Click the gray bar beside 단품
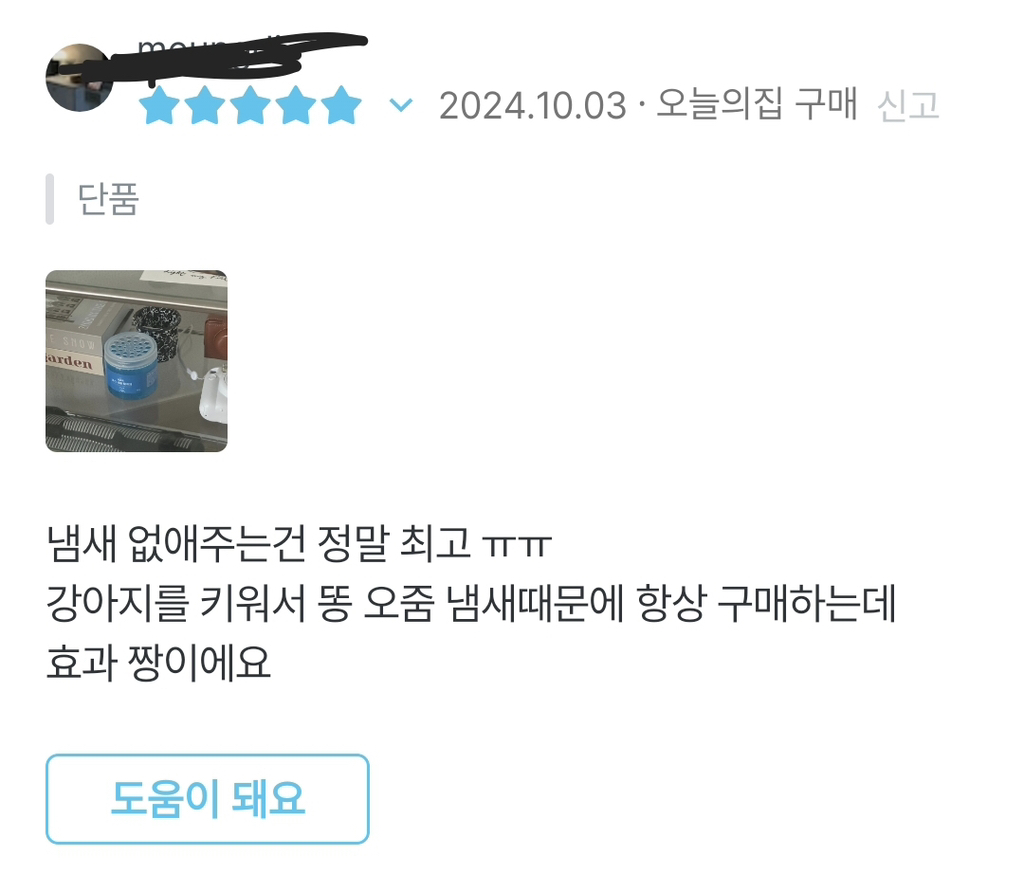Screen dimensions: 1024x892 tap(50, 199)
